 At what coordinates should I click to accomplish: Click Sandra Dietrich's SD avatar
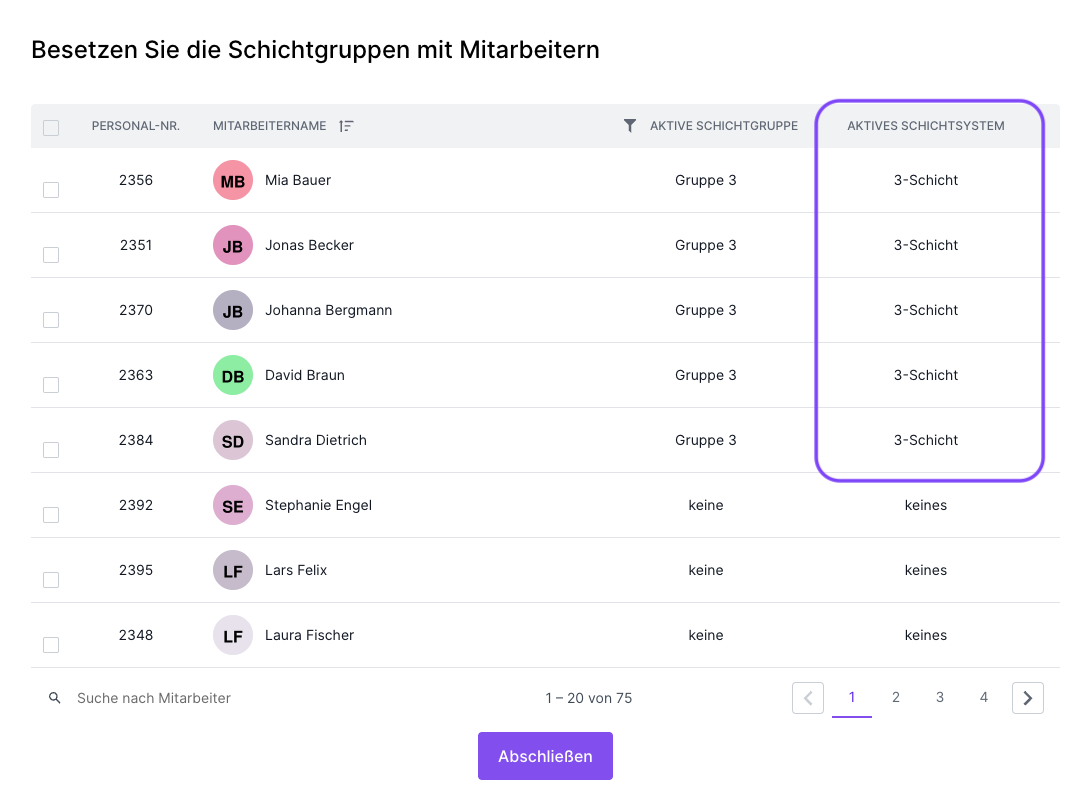232,441
